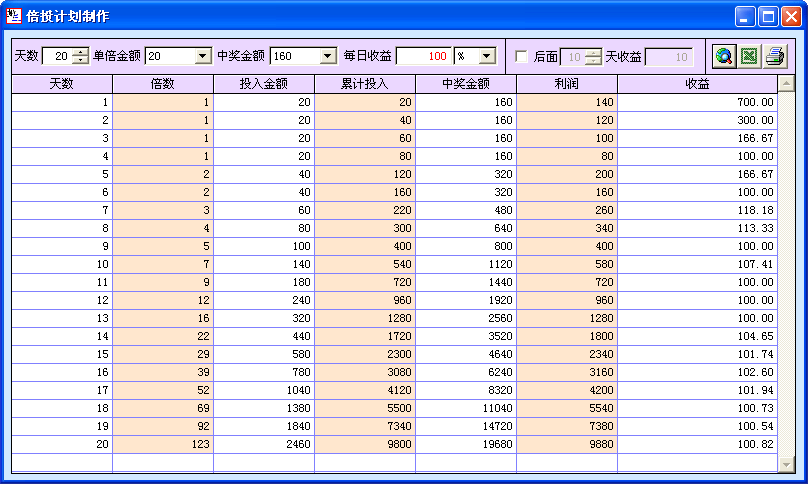The image size is (808, 484).
Task: Click the 收益 column header
Action: coord(697,85)
